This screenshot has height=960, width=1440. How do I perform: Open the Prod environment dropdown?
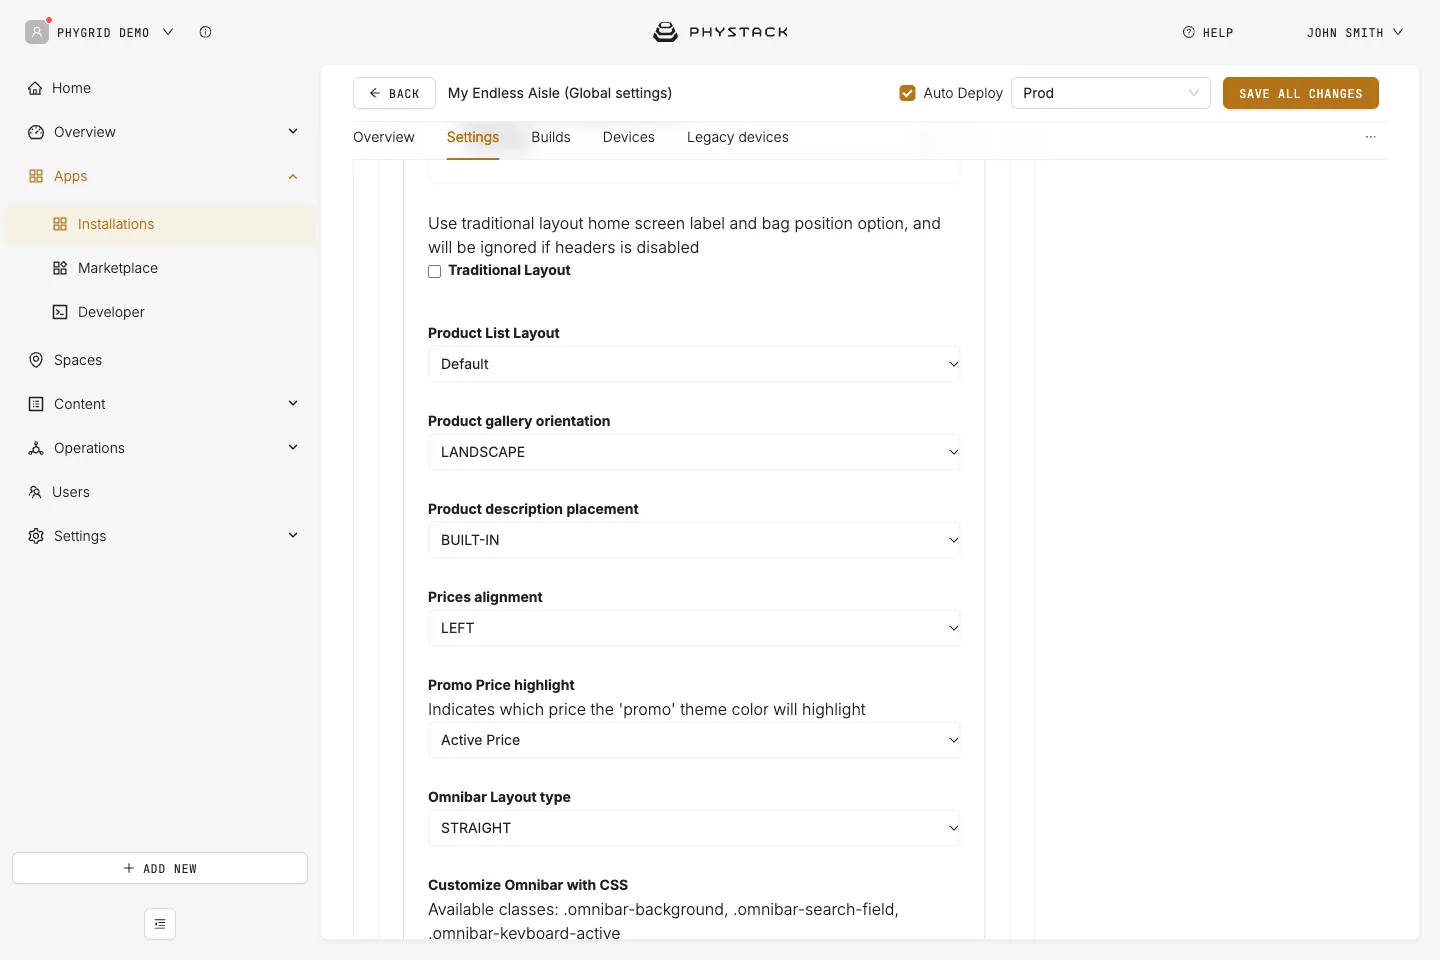[x=1111, y=93]
